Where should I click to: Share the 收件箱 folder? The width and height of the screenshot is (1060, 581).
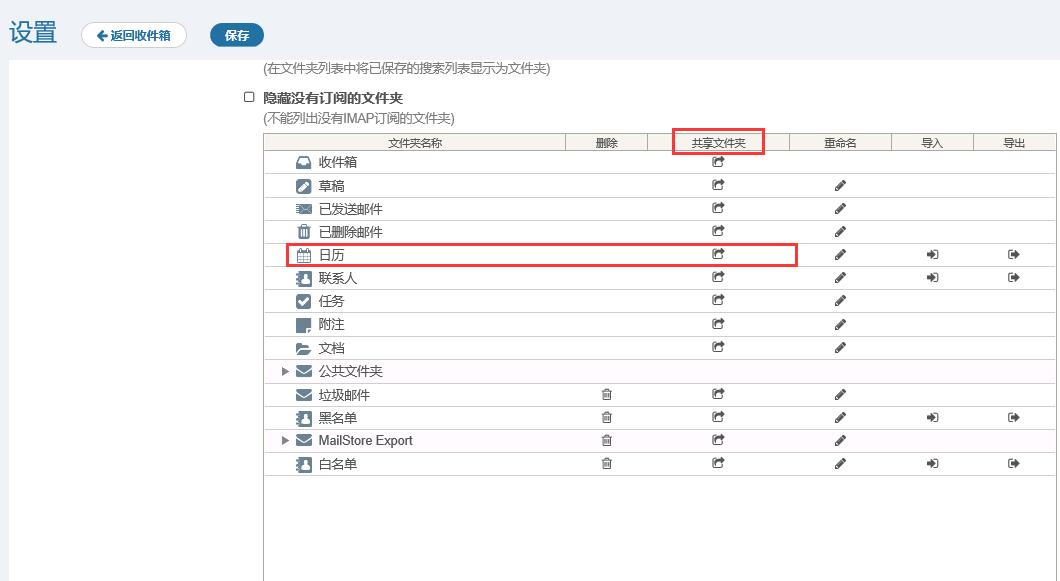[x=718, y=162]
